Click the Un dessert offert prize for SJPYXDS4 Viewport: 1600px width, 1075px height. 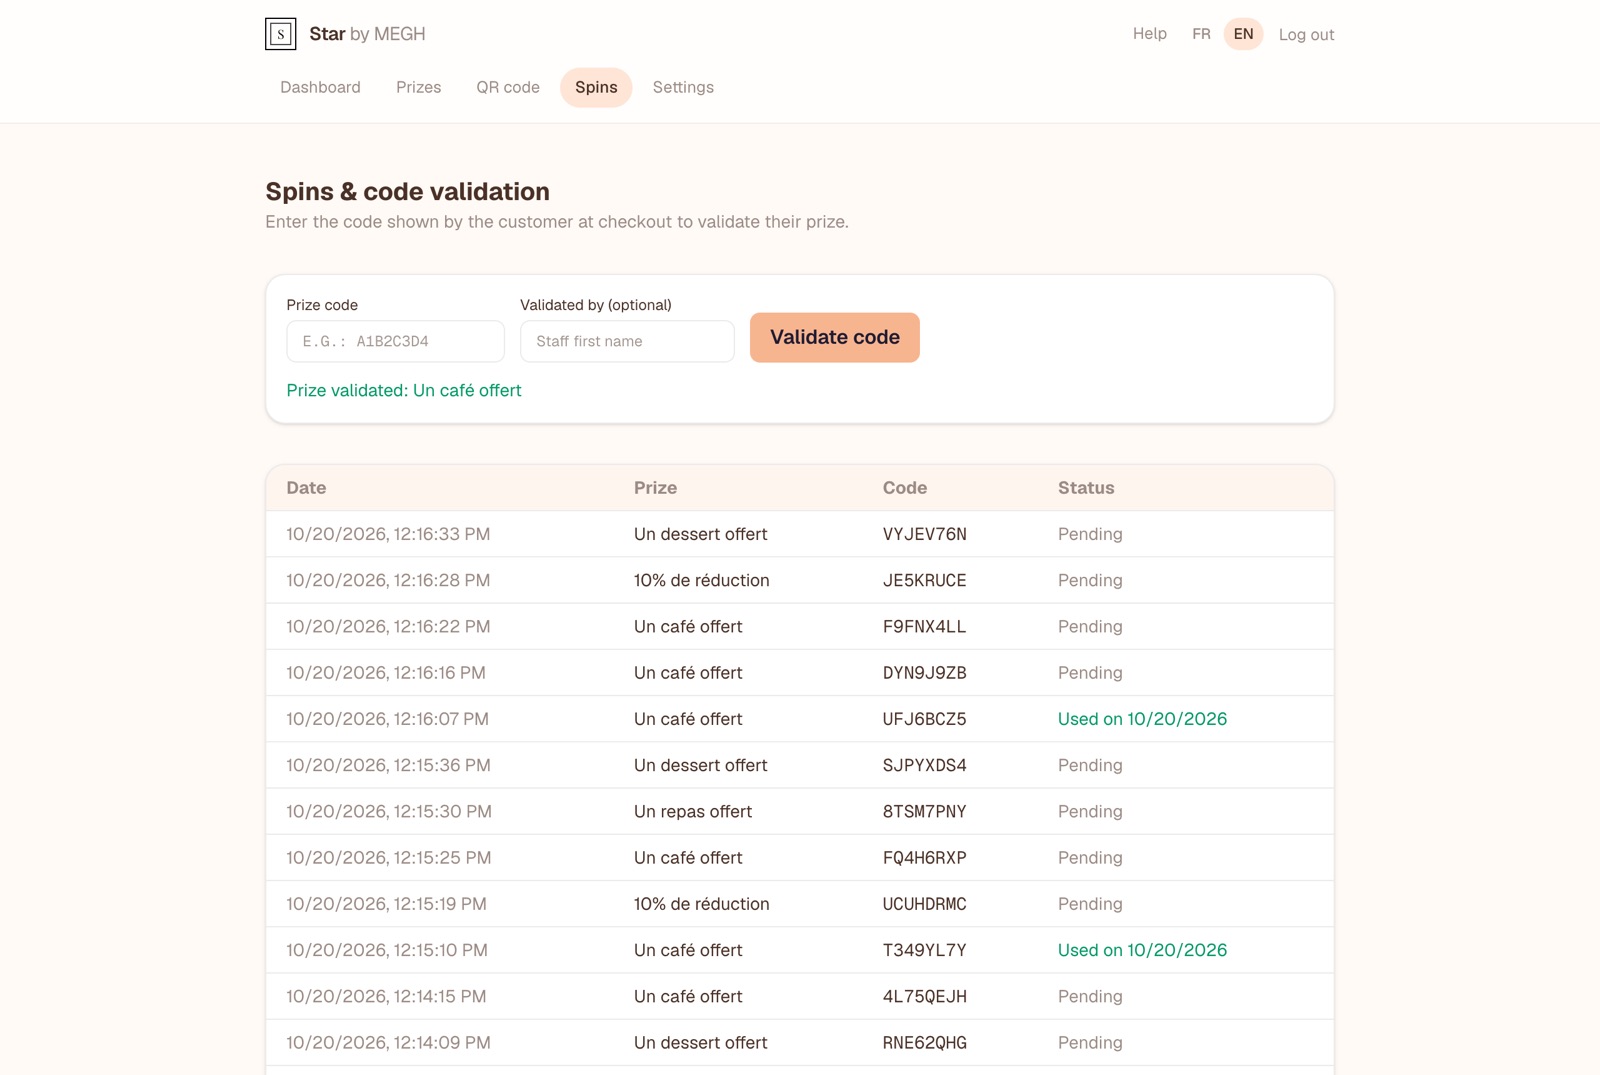pos(700,765)
